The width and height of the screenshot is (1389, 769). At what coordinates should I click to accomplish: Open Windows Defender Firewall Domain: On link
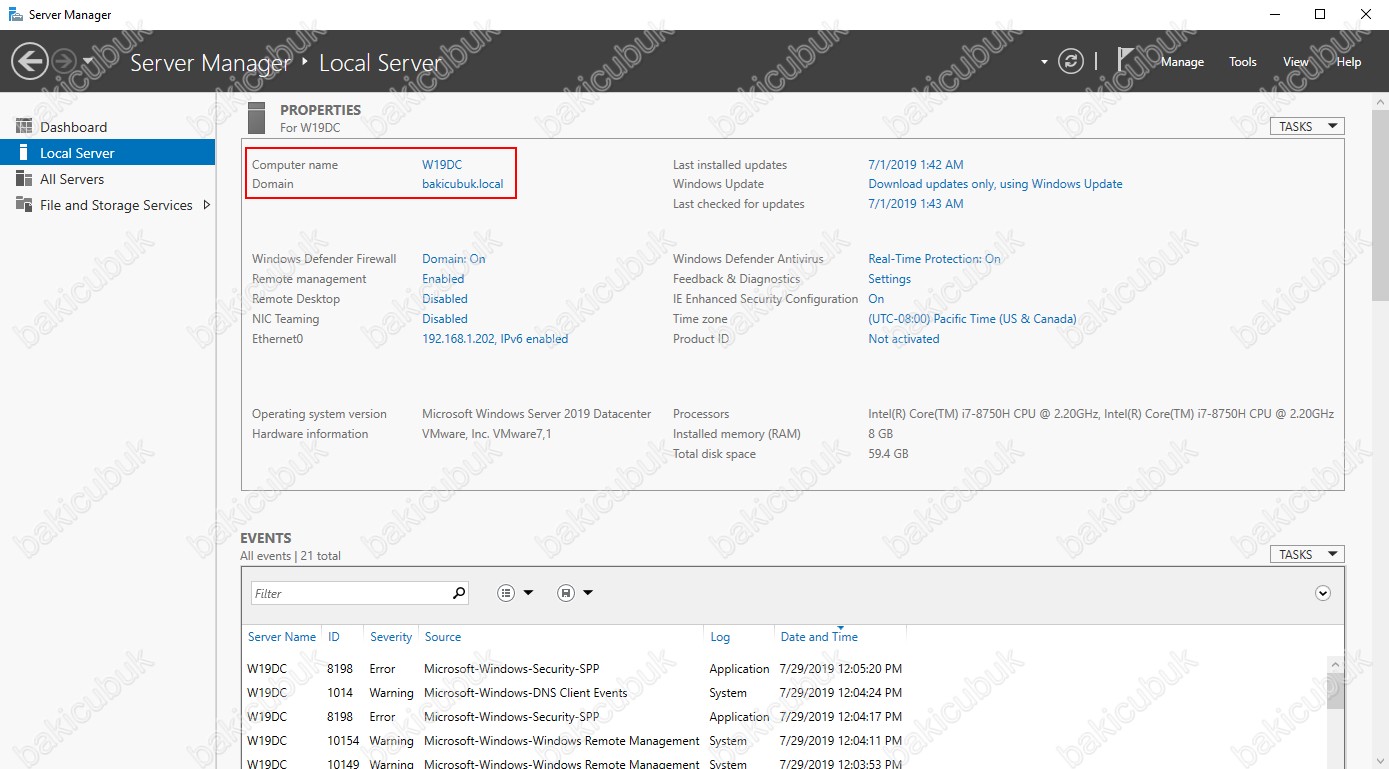[x=454, y=259]
